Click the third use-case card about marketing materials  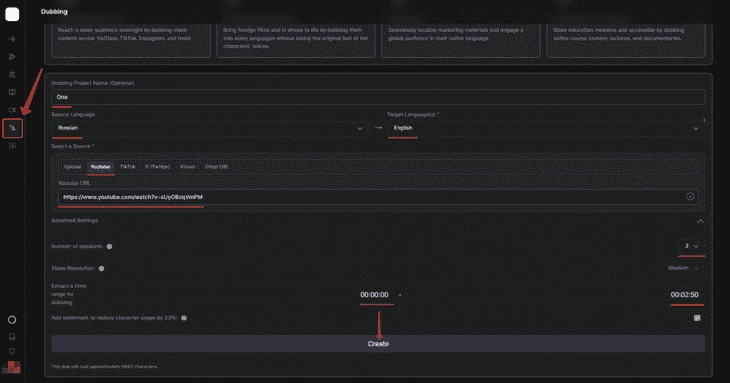click(x=460, y=41)
